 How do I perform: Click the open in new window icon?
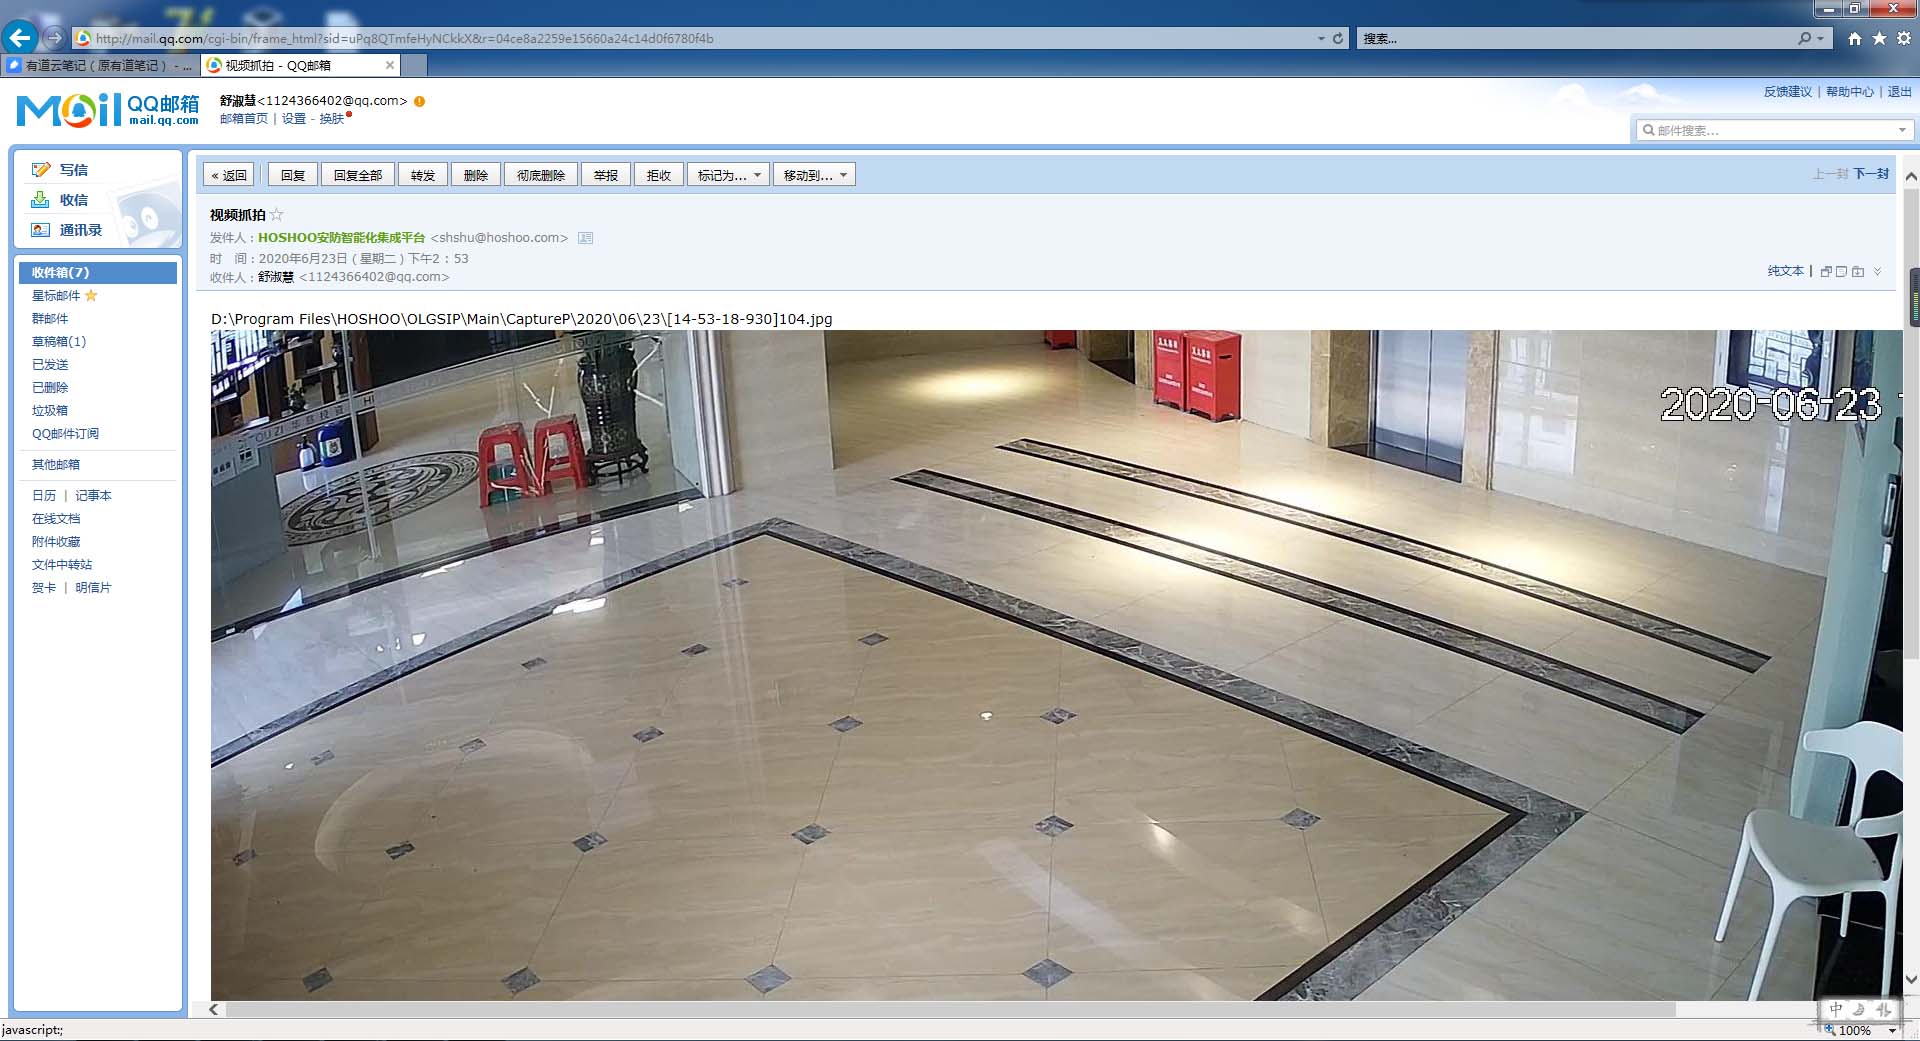click(x=1826, y=271)
